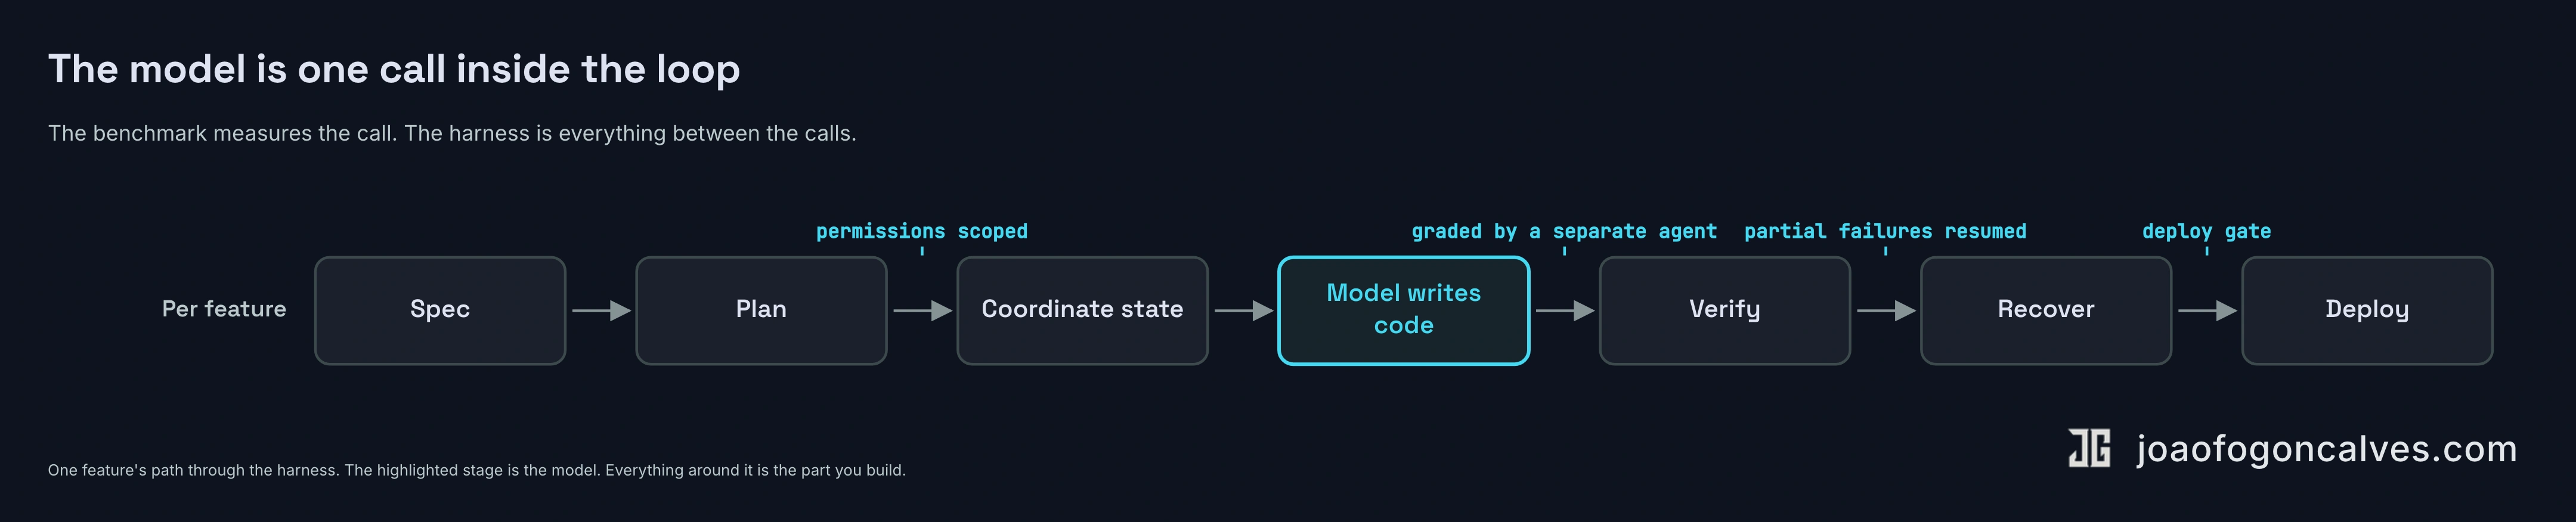Screen dimensions: 2576x522
Task: Click the arrow between Recover and Deploy
Action: (2207, 311)
